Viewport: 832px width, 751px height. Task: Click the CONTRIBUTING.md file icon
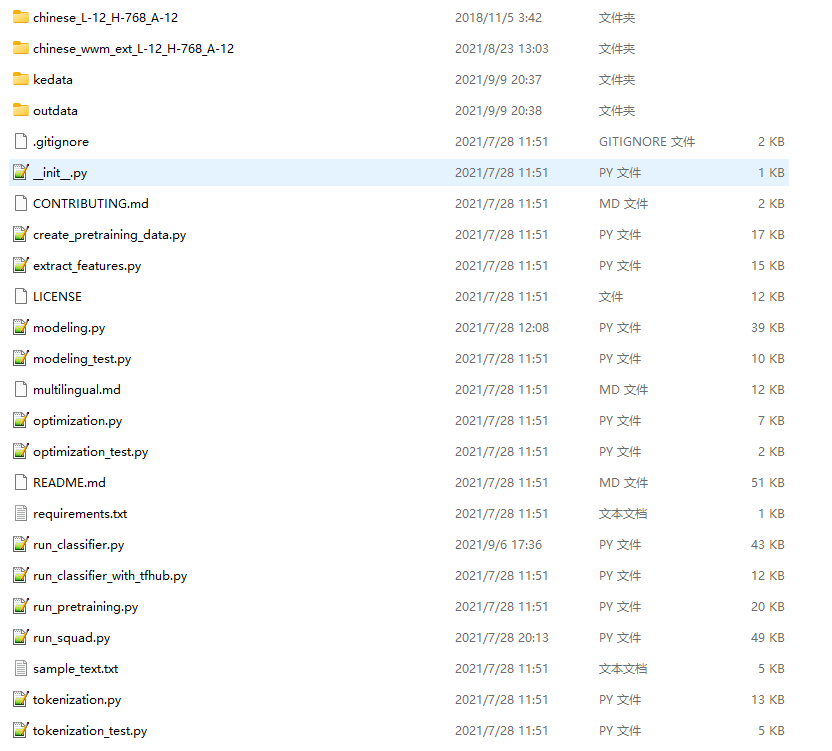point(21,203)
